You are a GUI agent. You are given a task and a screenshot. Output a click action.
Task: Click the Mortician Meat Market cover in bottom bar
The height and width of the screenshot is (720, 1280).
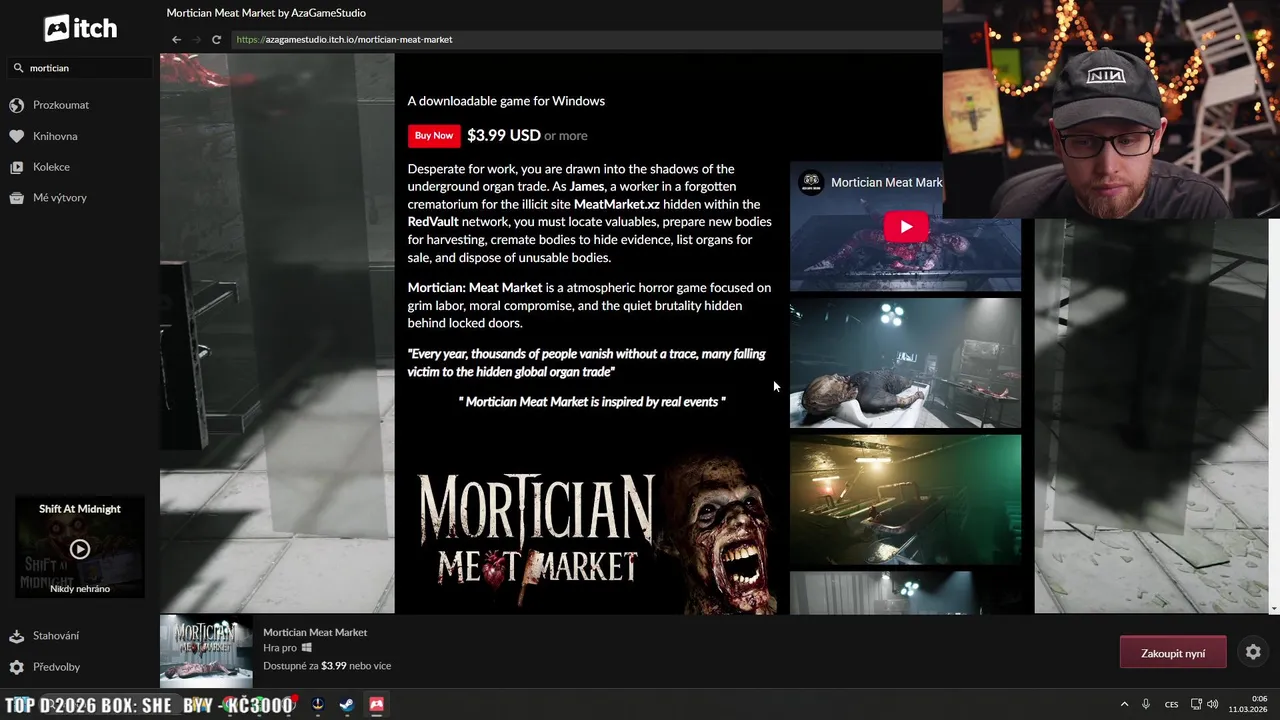pyautogui.click(x=206, y=652)
